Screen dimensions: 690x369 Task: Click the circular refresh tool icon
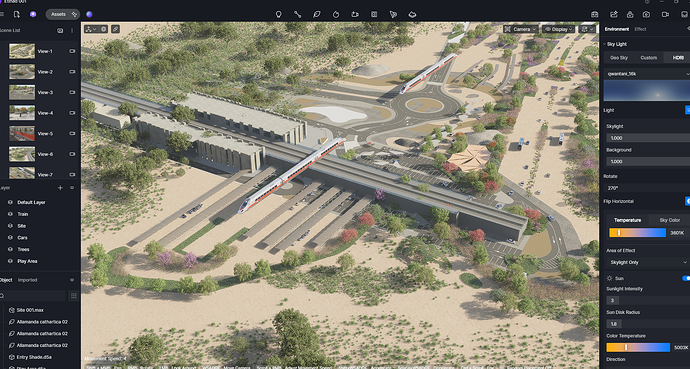tap(336, 15)
